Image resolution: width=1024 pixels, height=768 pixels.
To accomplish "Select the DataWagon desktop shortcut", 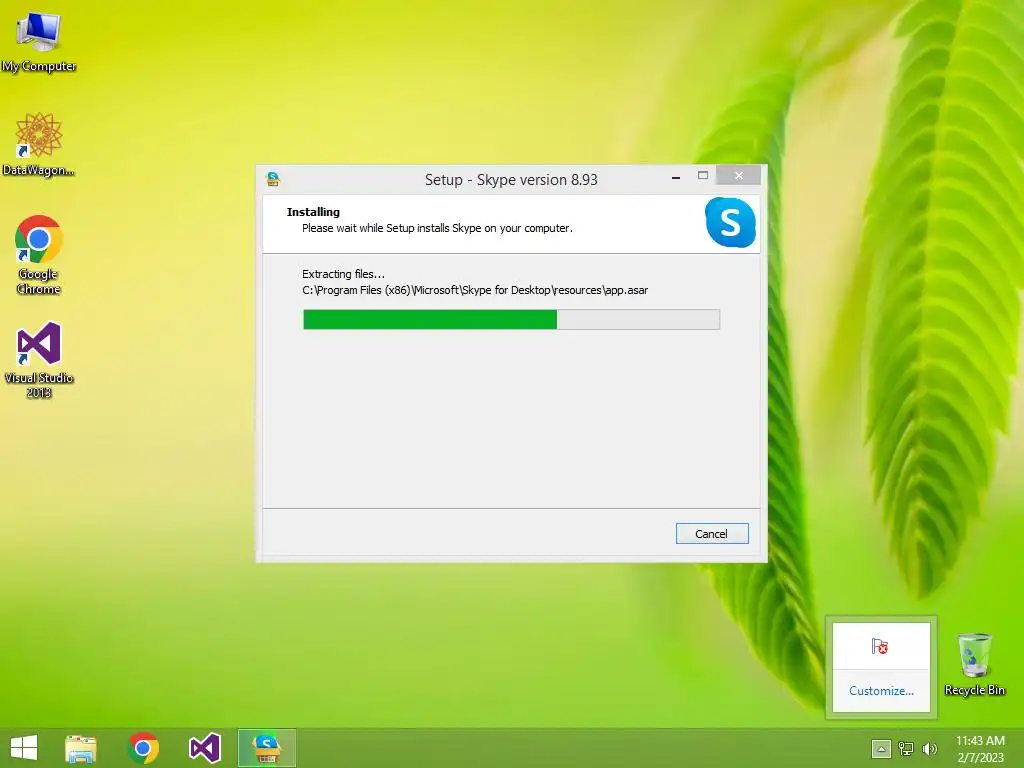I will coord(39,144).
